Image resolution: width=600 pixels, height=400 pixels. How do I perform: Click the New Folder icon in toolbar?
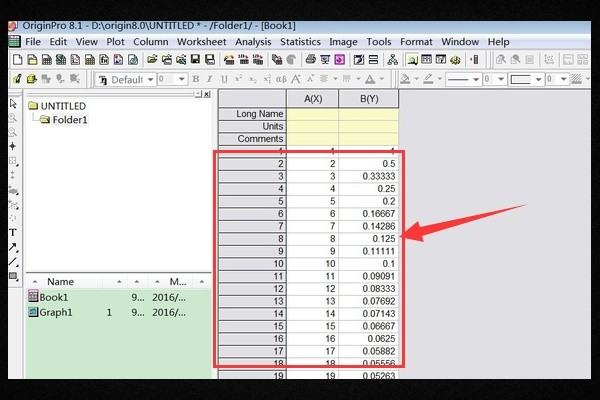32,60
